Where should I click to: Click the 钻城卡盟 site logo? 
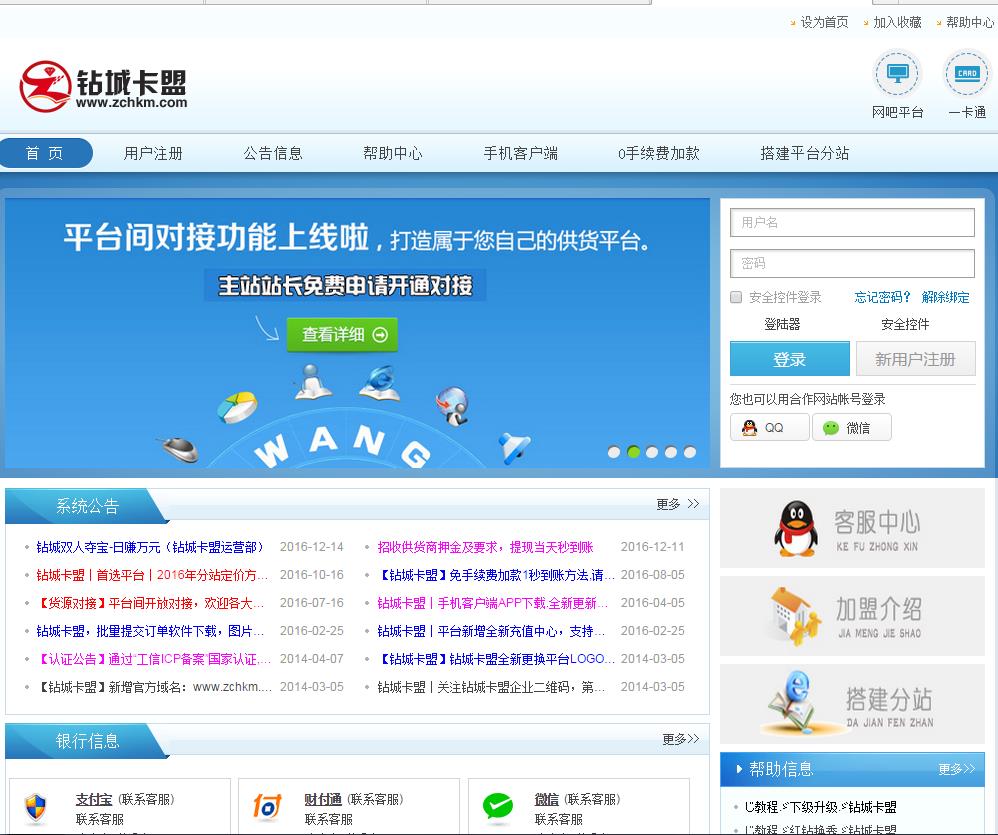103,87
